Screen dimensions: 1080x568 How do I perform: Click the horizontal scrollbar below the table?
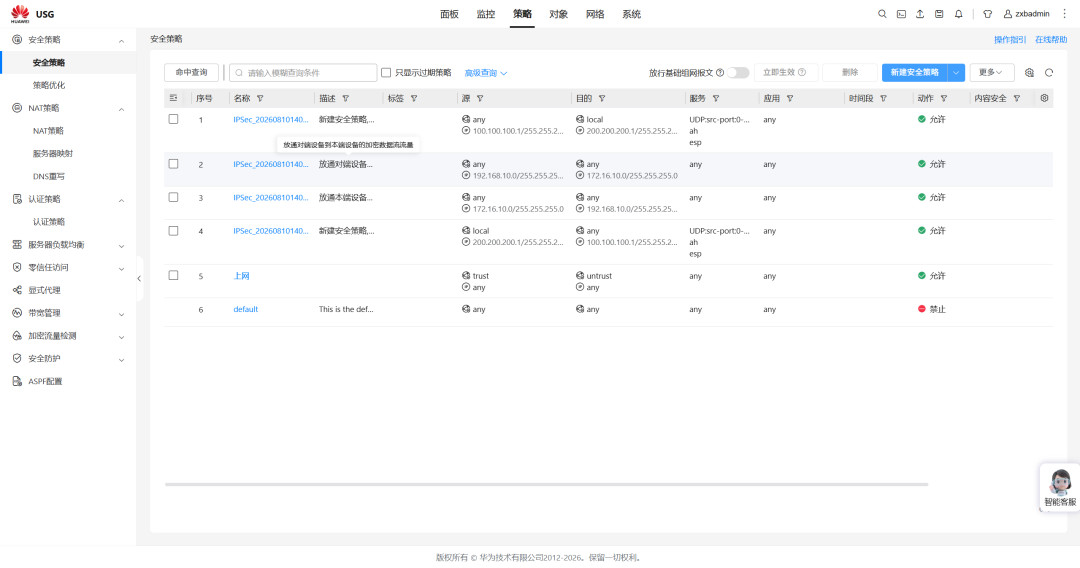pos(546,484)
